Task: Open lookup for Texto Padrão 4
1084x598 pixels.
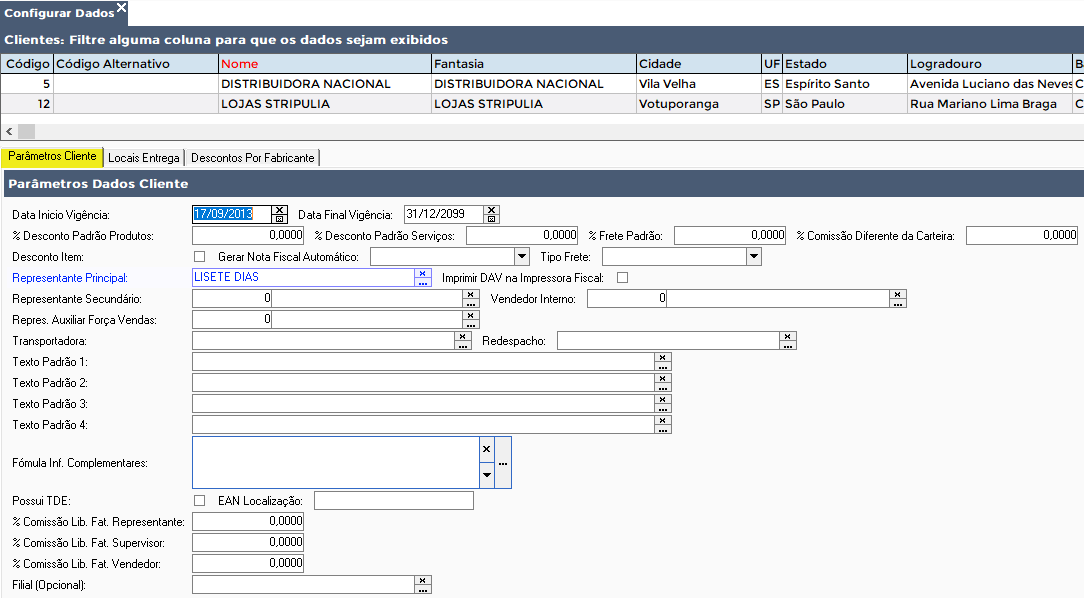Action: (662, 429)
